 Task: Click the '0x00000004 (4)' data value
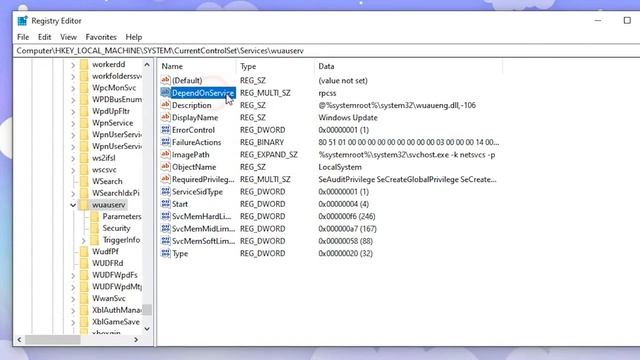tap(343, 204)
